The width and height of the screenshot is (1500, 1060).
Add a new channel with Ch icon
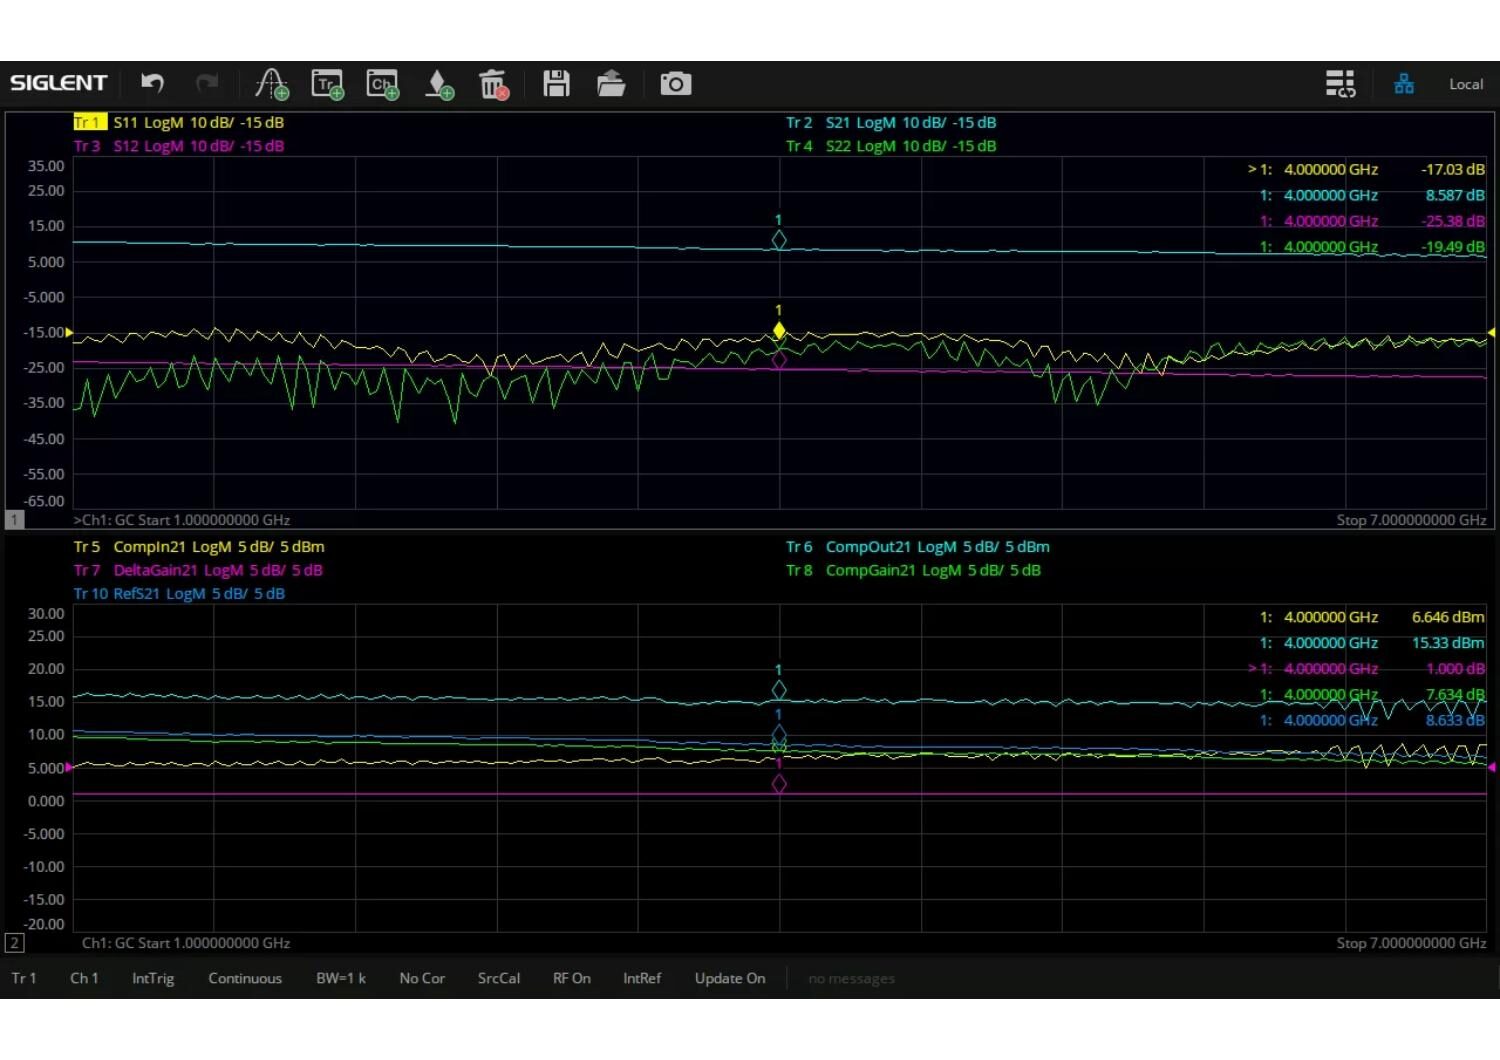coord(382,84)
